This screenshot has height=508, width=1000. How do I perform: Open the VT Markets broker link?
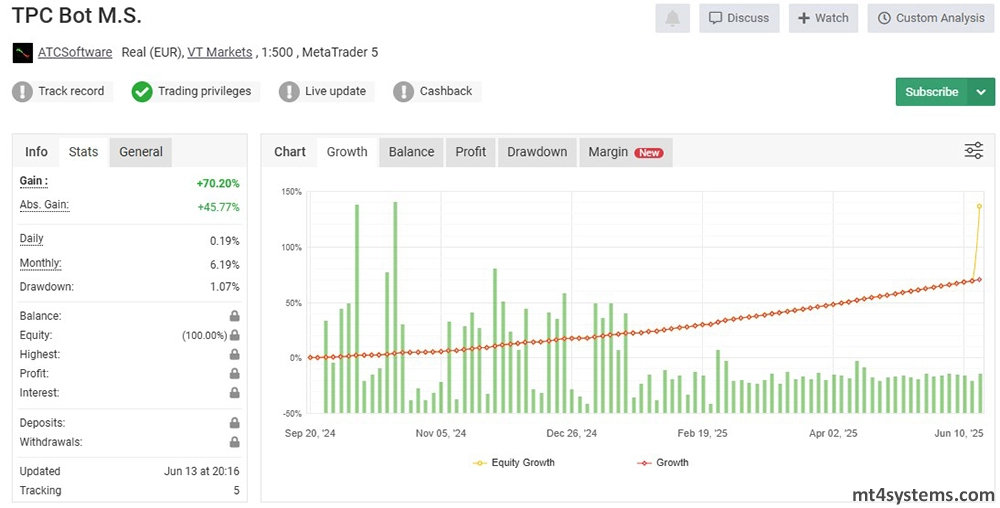[x=220, y=52]
